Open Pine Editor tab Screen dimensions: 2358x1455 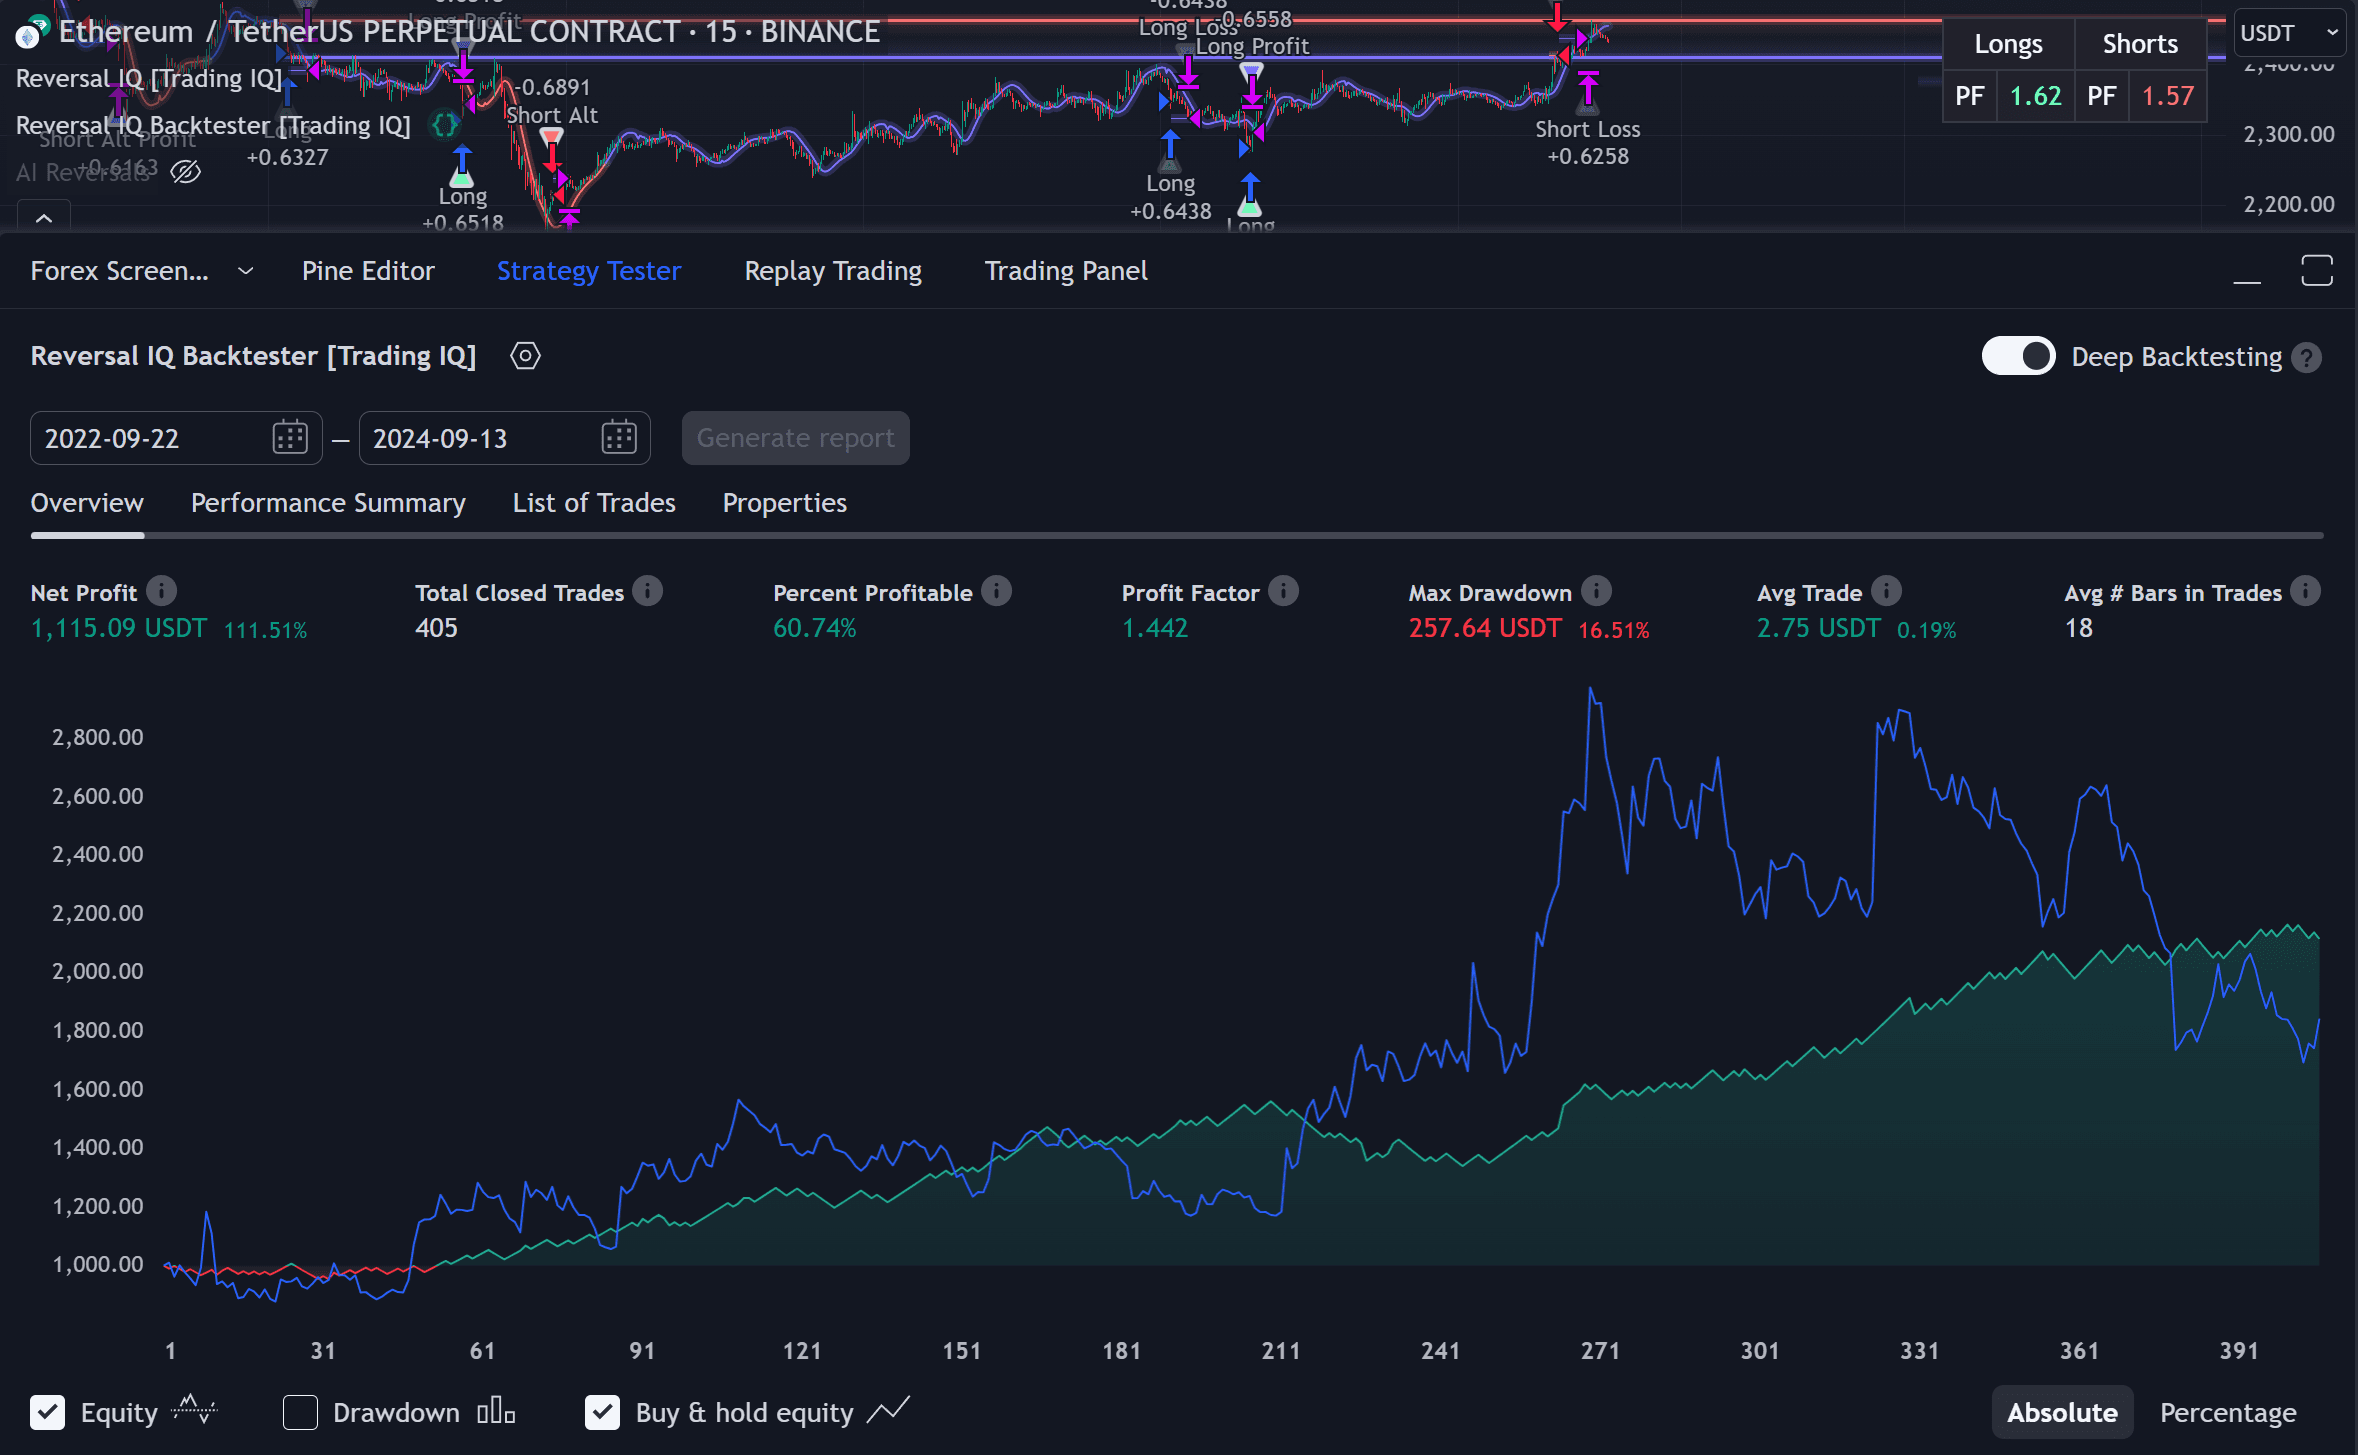368,271
